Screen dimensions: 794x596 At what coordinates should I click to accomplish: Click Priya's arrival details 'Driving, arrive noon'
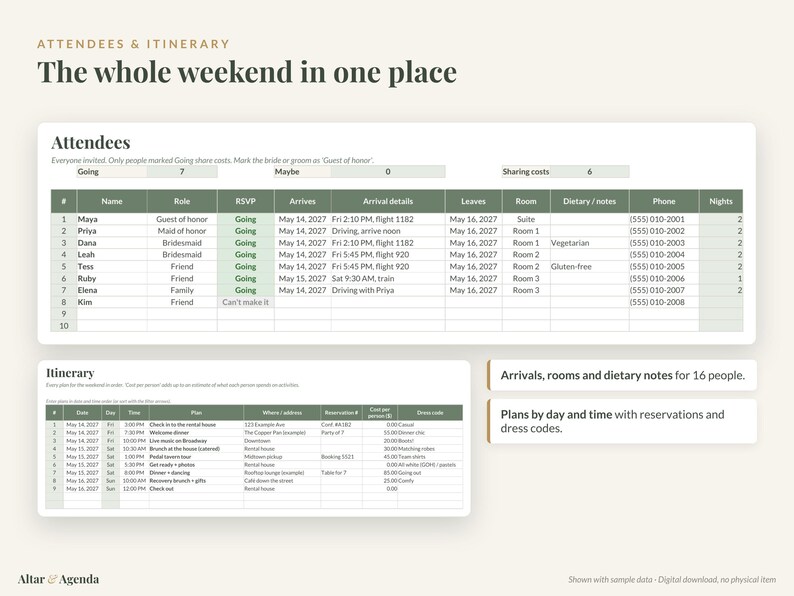coord(388,231)
